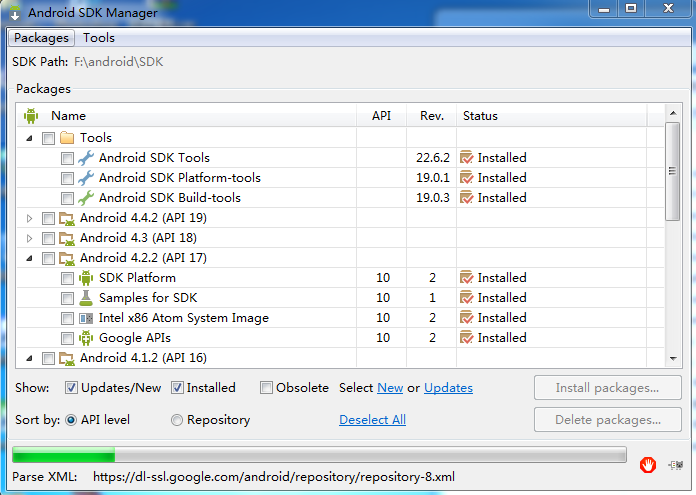The image size is (696, 495).
Task: Click the installed status icon for Samples for SDK
Action: (467, 298)
